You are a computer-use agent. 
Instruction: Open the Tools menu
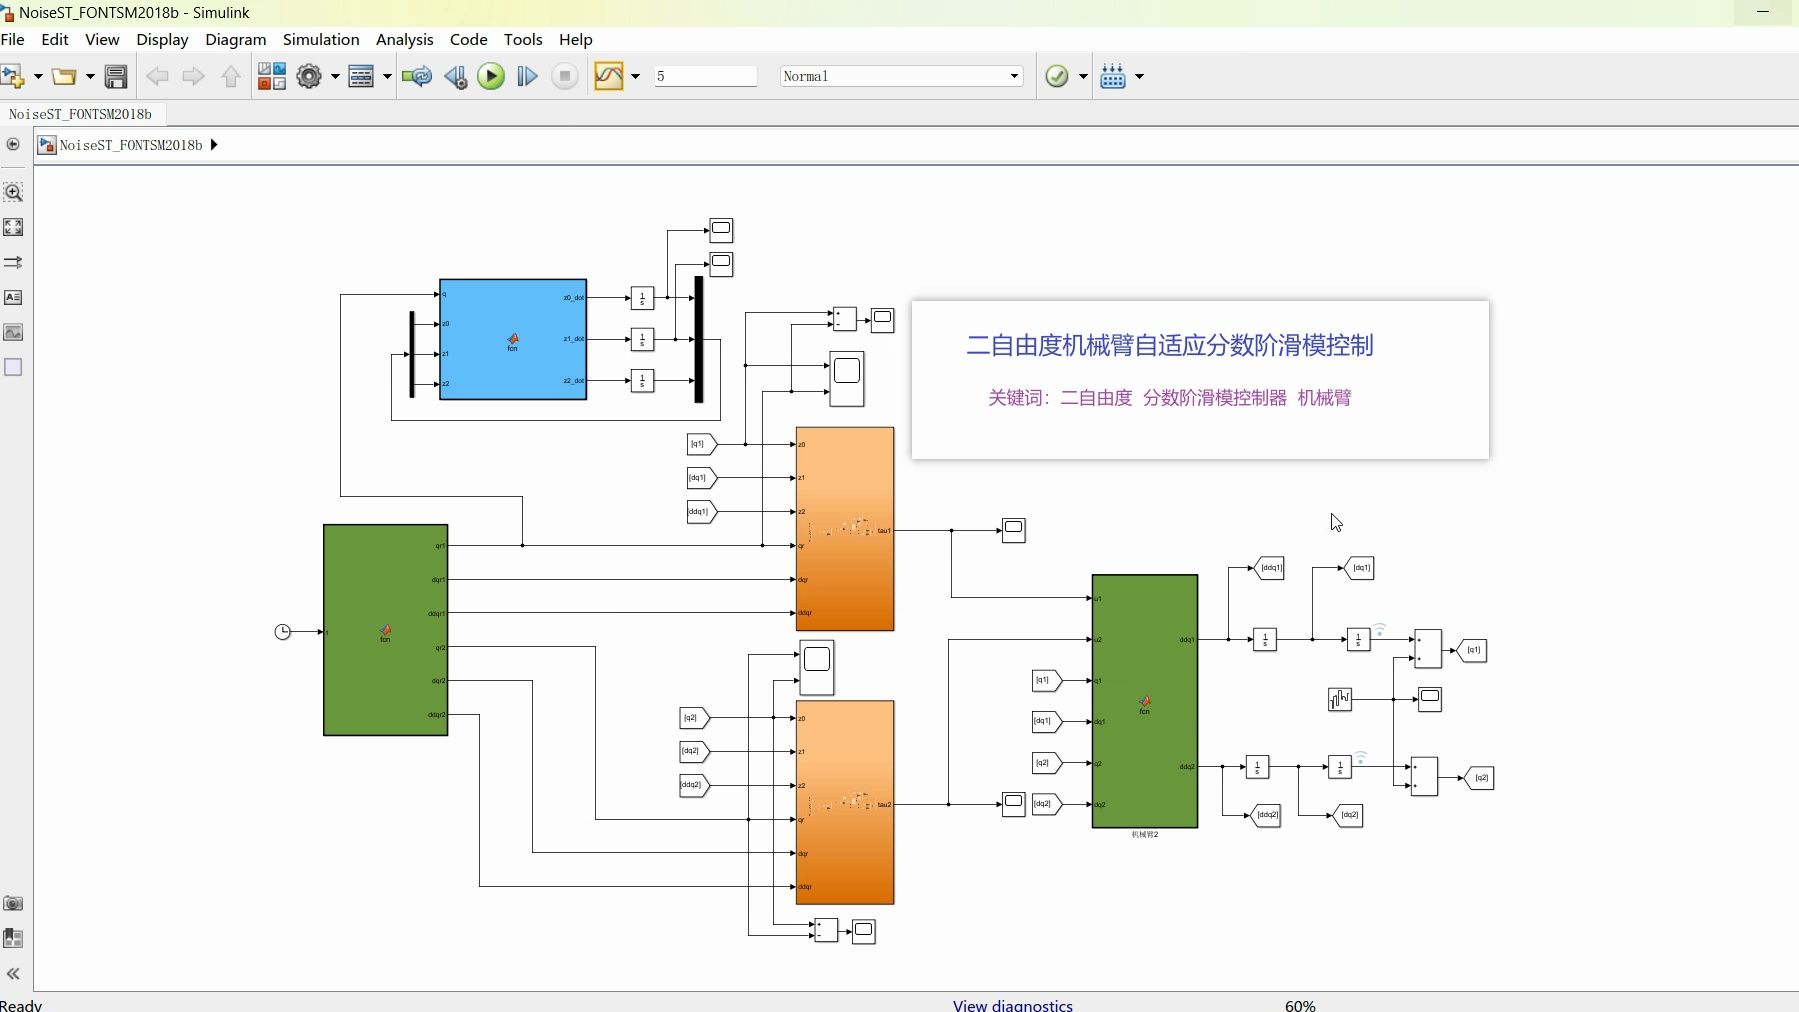523,39
